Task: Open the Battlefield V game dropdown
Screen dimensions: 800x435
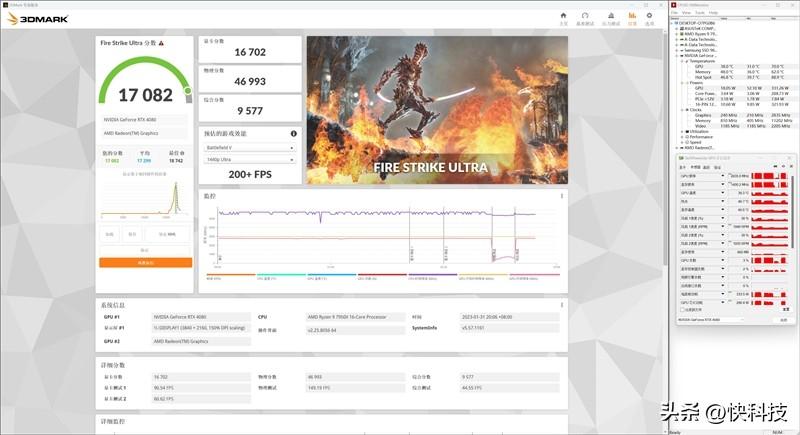Action: [249, 147]
